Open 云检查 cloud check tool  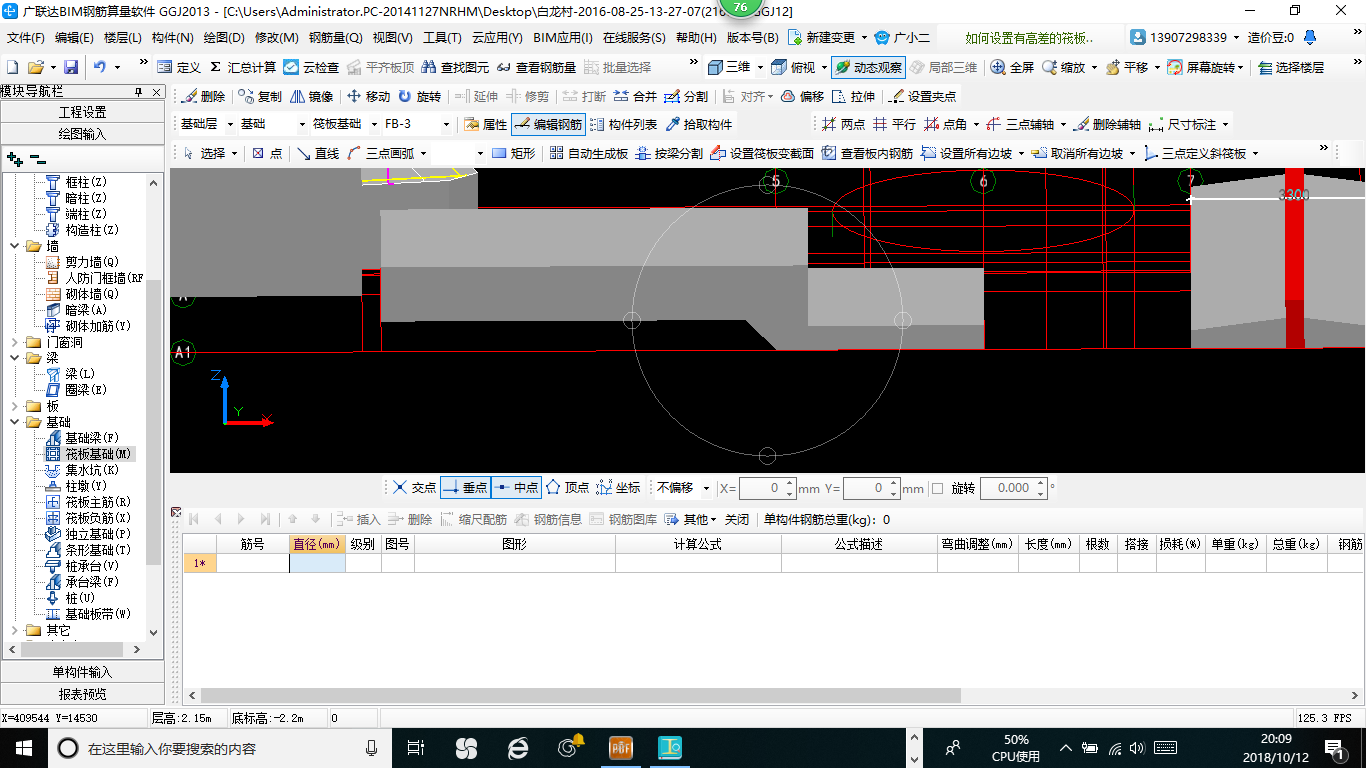click(x=311, y=67)
